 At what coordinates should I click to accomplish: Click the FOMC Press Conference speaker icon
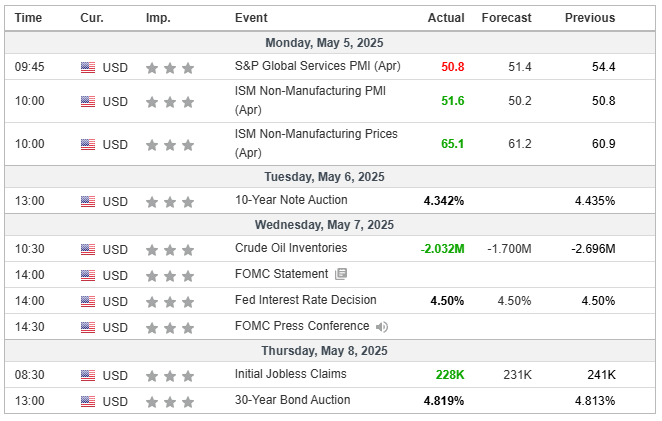pos(382,327)
